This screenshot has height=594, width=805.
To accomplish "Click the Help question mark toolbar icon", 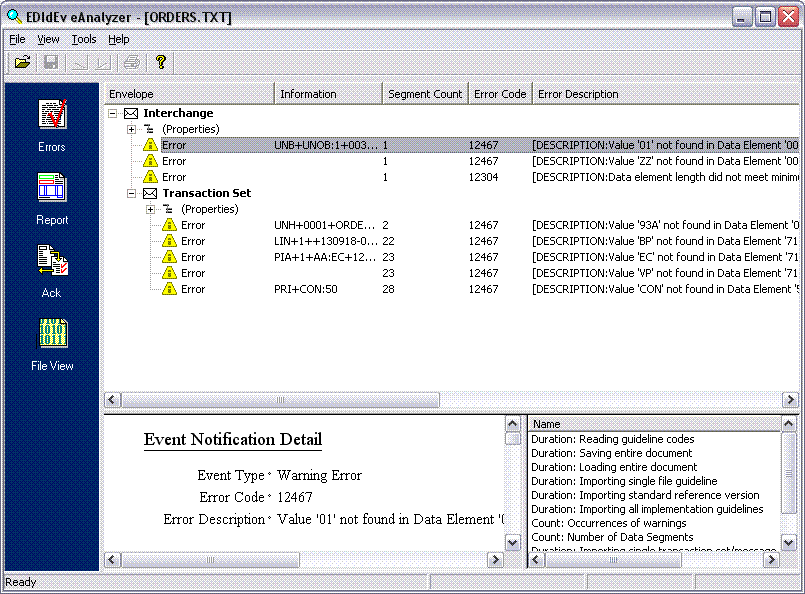I will tap(160, 63).
